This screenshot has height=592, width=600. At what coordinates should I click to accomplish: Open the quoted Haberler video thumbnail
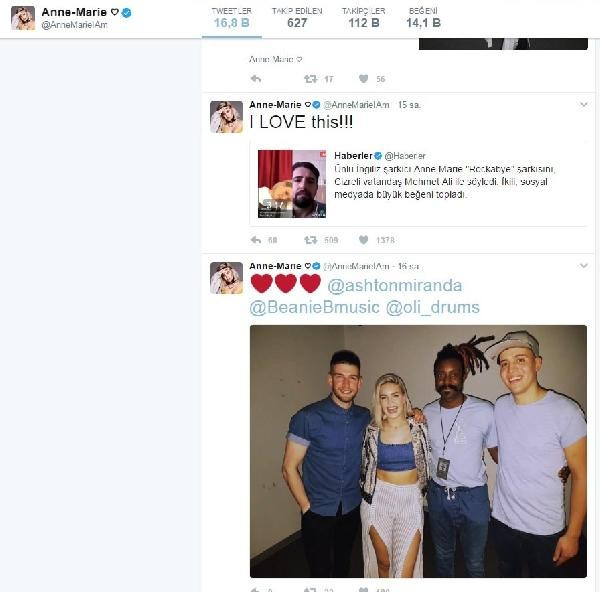click(292, 184)
